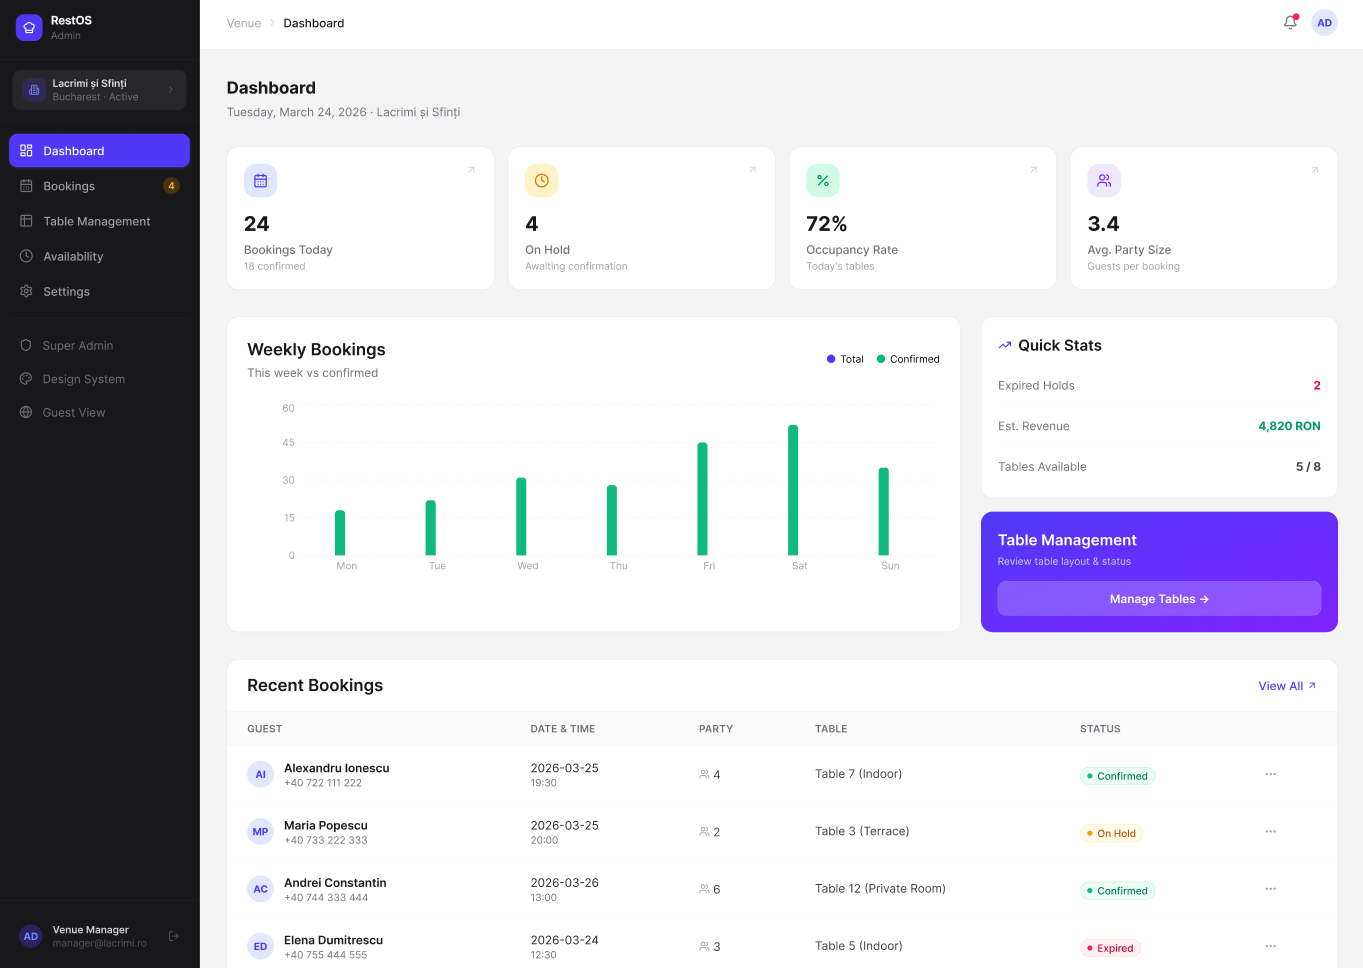Click the people icon on Avg. Party Size card
This screenshot has height=968, width=1363.
point(1104,181)
